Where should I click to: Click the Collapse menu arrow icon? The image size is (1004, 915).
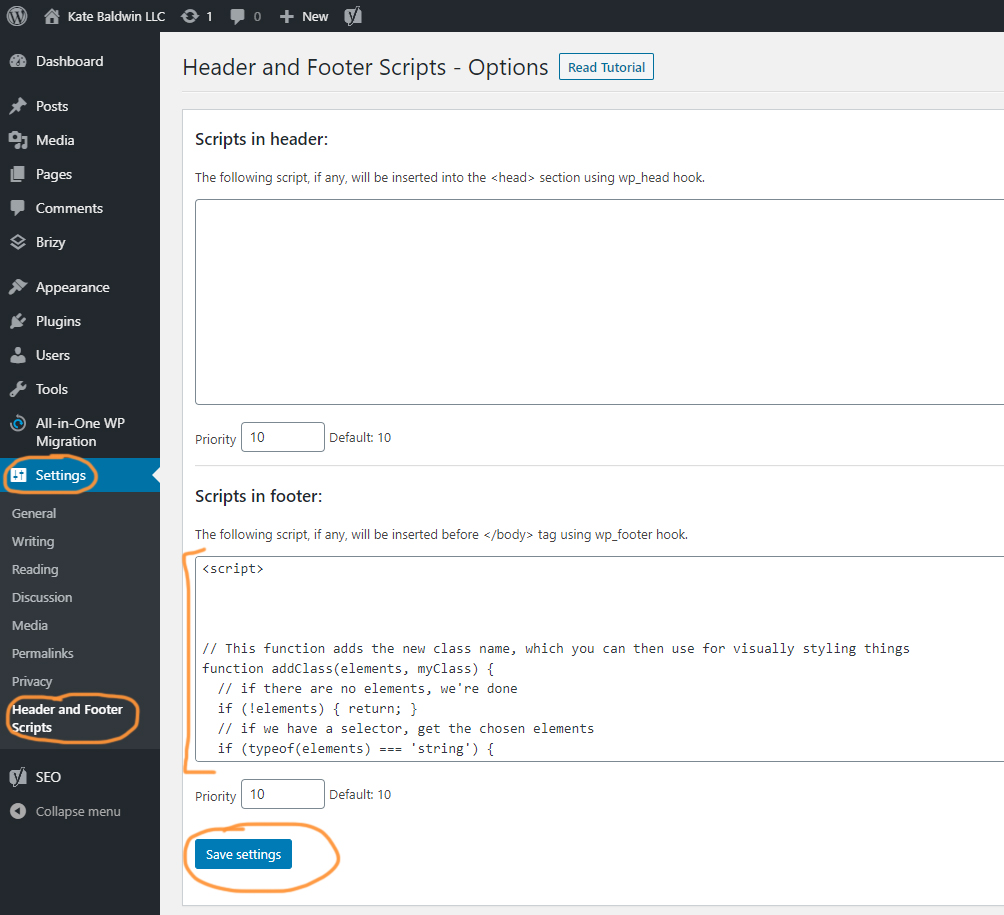click(x=18, y=811)
